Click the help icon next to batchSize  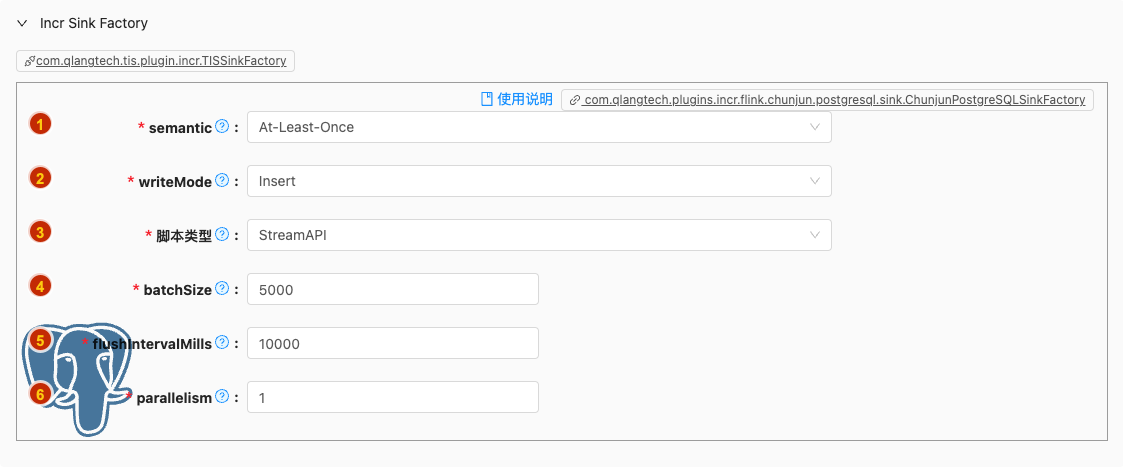pyautogui.click(x=223, y=289)
